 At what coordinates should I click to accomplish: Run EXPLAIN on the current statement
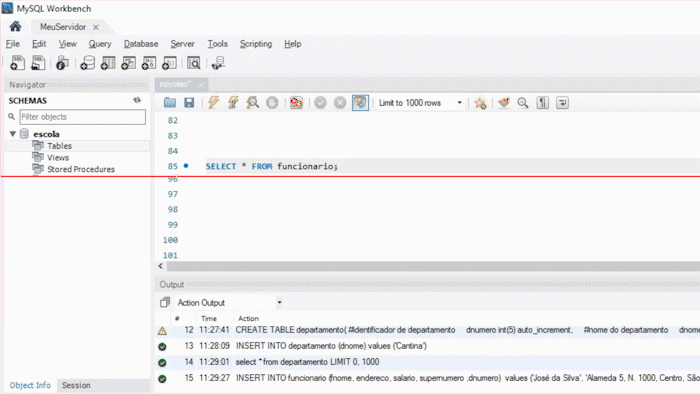(253, 103)
